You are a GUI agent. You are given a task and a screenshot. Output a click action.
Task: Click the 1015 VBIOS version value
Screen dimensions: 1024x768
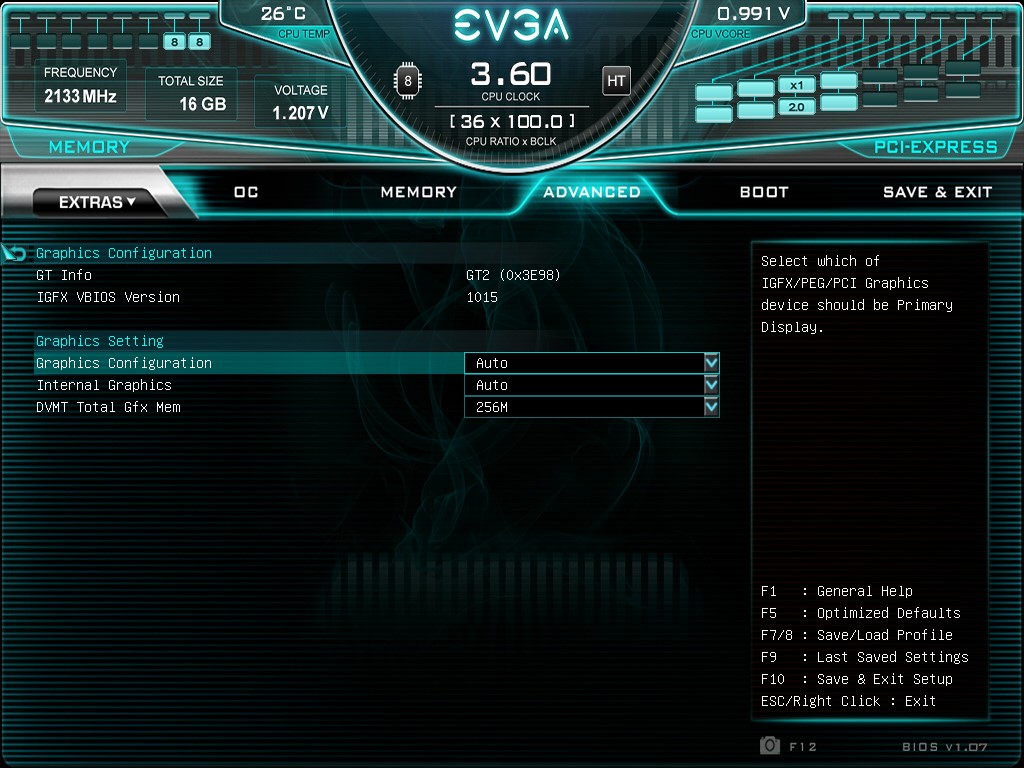click(x=482, y=297)
